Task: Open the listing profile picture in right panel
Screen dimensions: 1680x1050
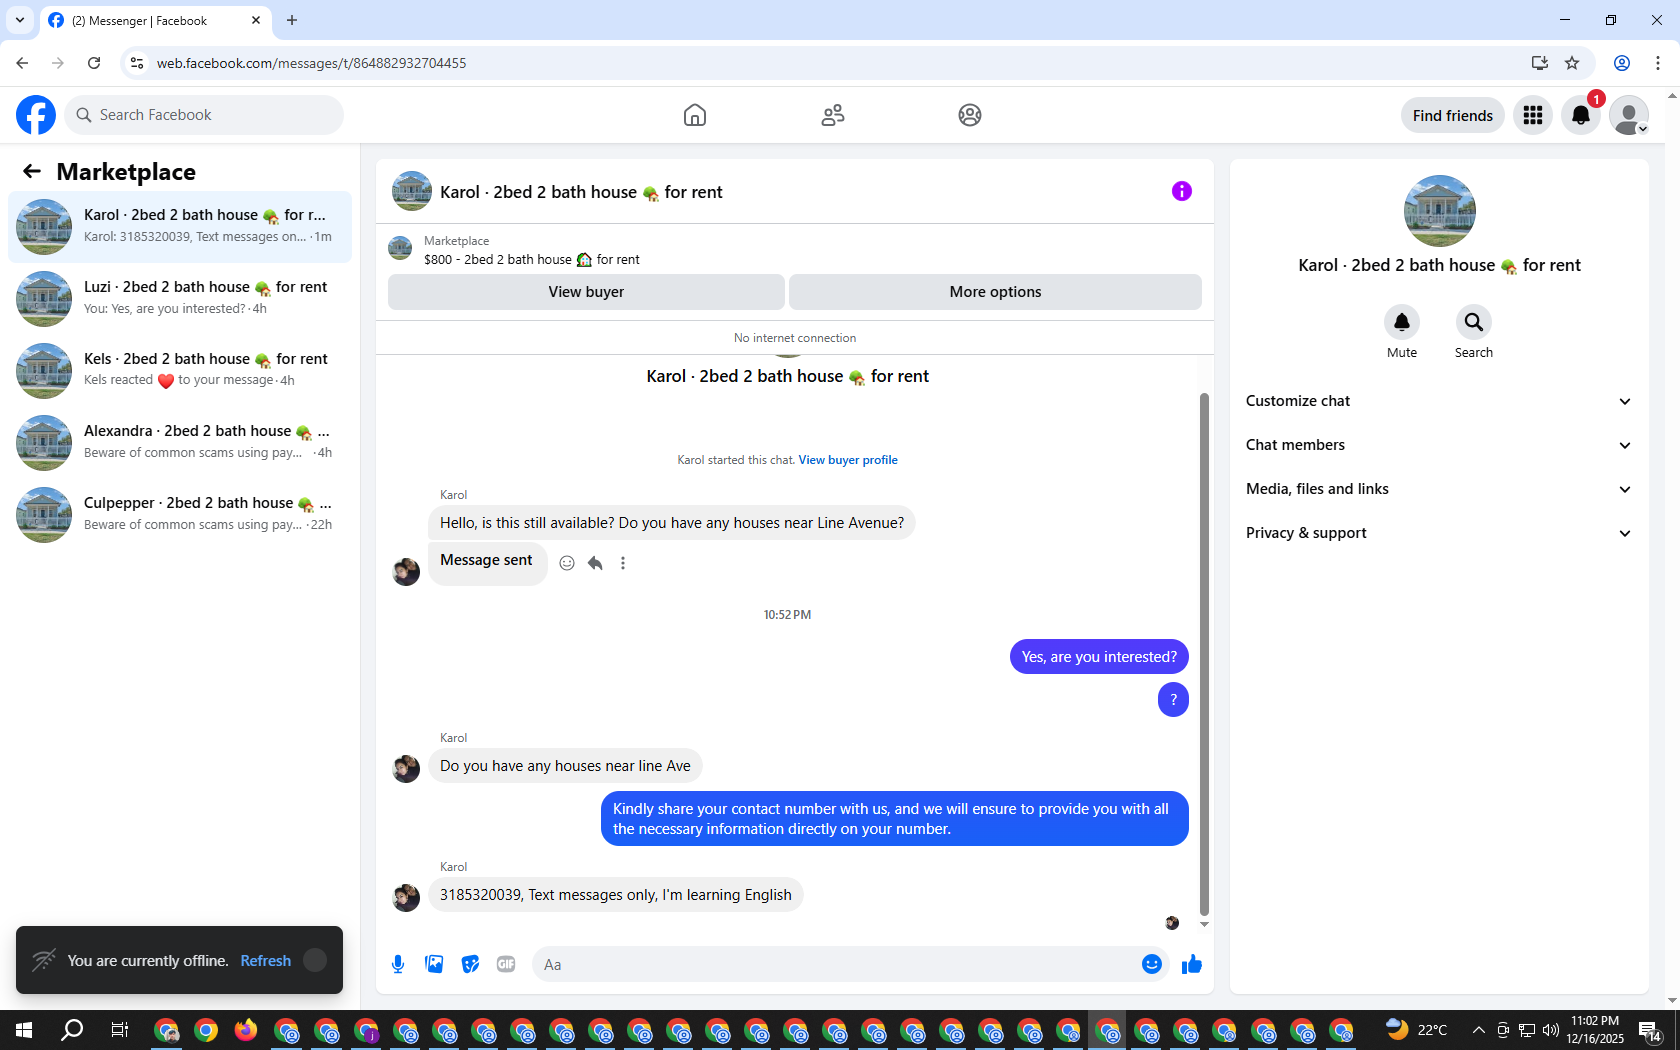Action: 1440,211
